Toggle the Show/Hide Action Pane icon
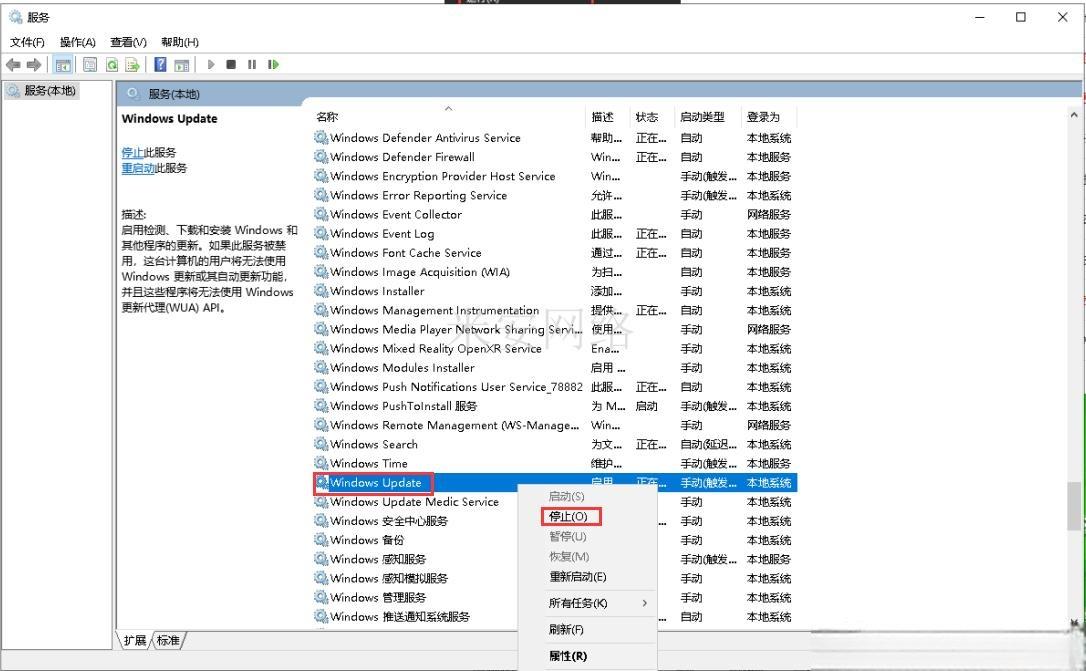Image resolution: width=1086 pixels, height=671 pixels. (x=181, y=65)
